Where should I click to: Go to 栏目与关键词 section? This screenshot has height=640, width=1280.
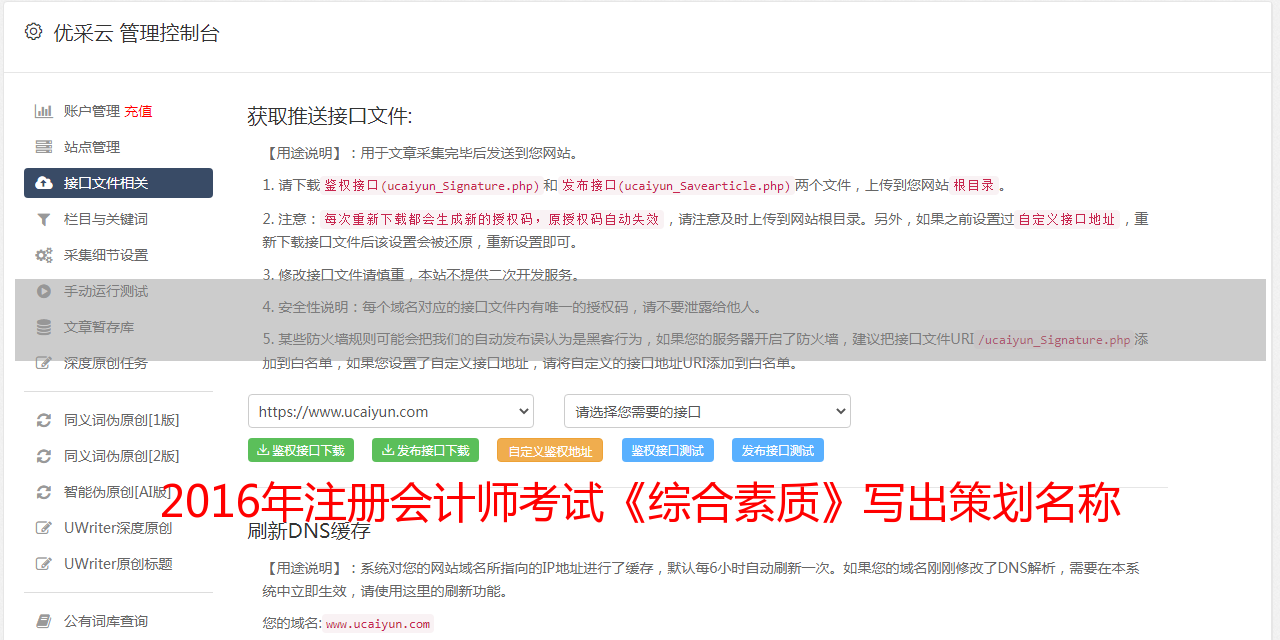118,219
